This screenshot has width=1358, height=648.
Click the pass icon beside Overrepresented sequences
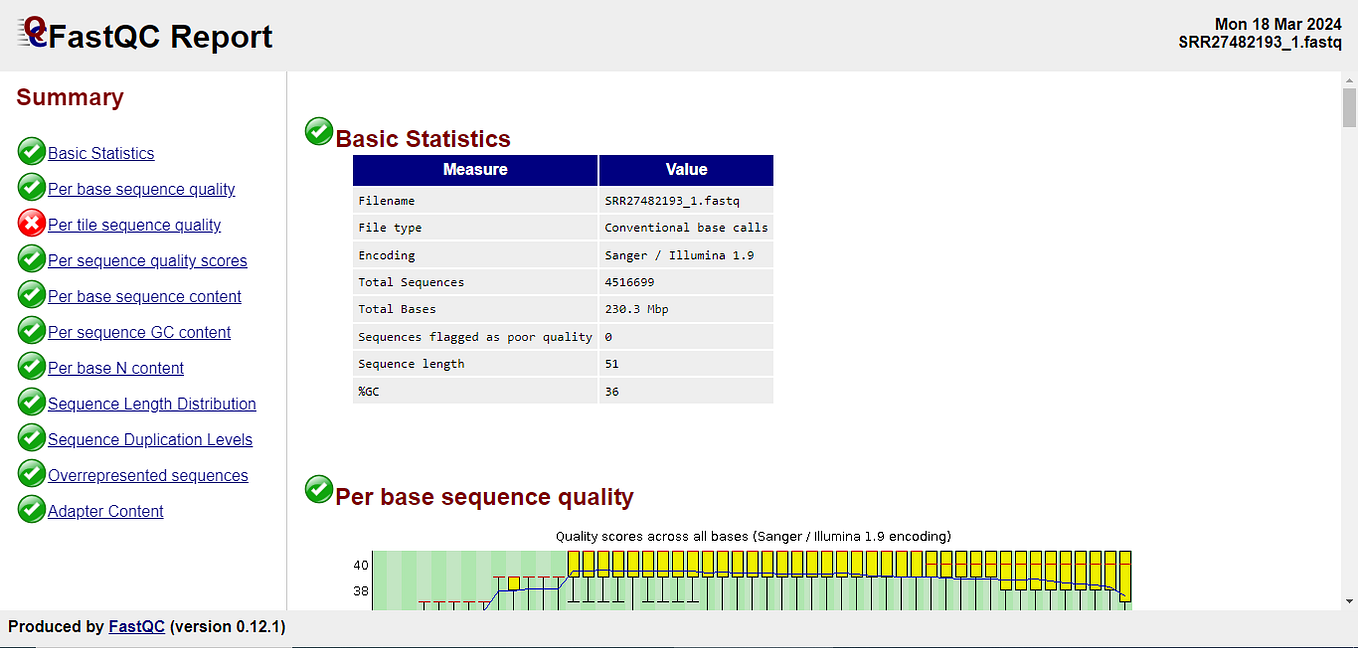point(31,473)
